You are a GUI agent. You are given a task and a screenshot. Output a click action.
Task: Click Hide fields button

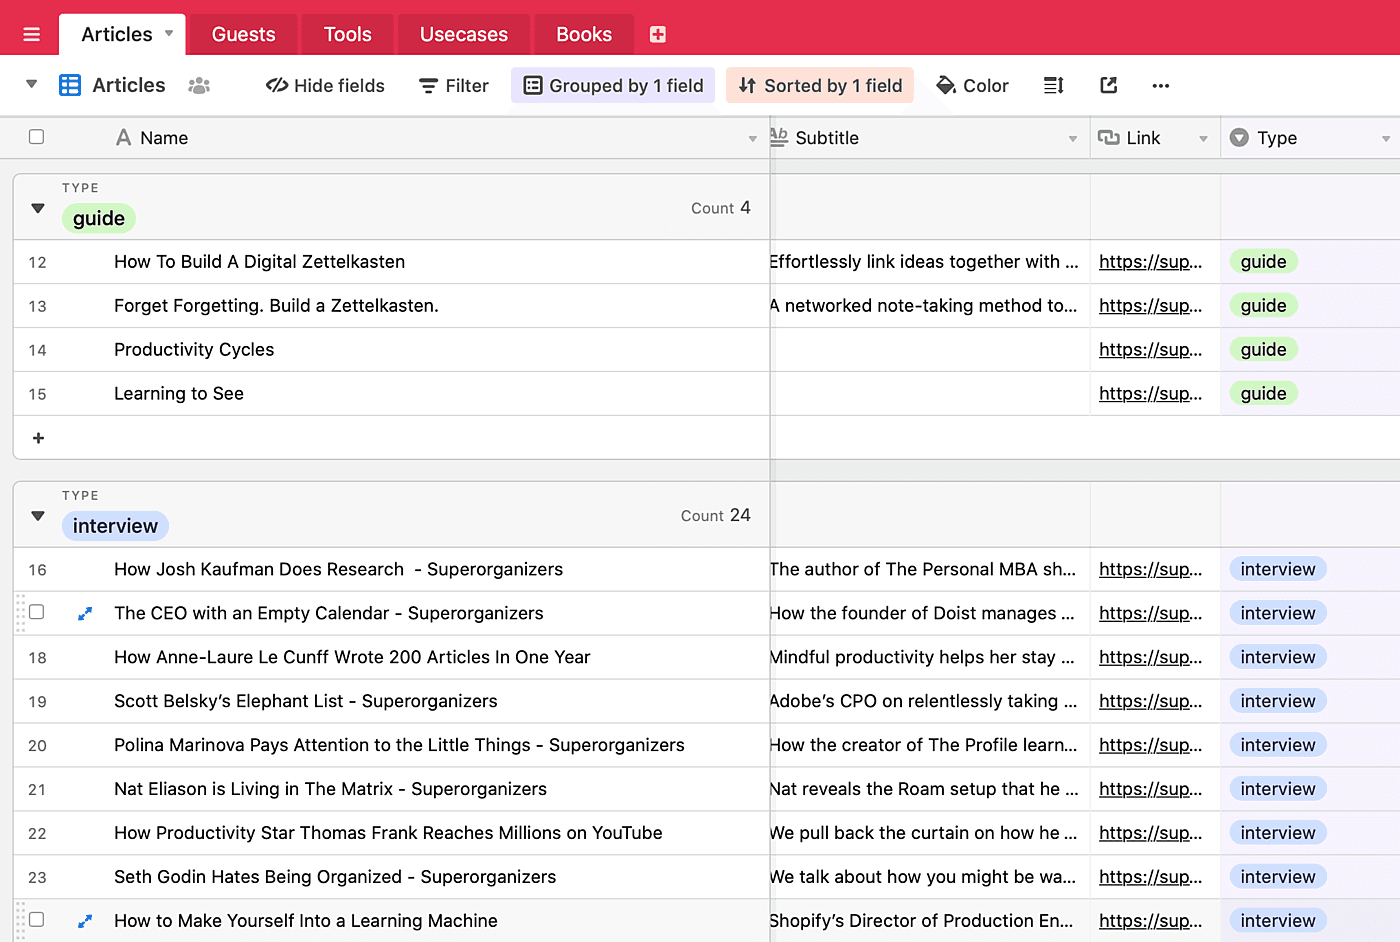pyautogui.click(x=325, y=85)
